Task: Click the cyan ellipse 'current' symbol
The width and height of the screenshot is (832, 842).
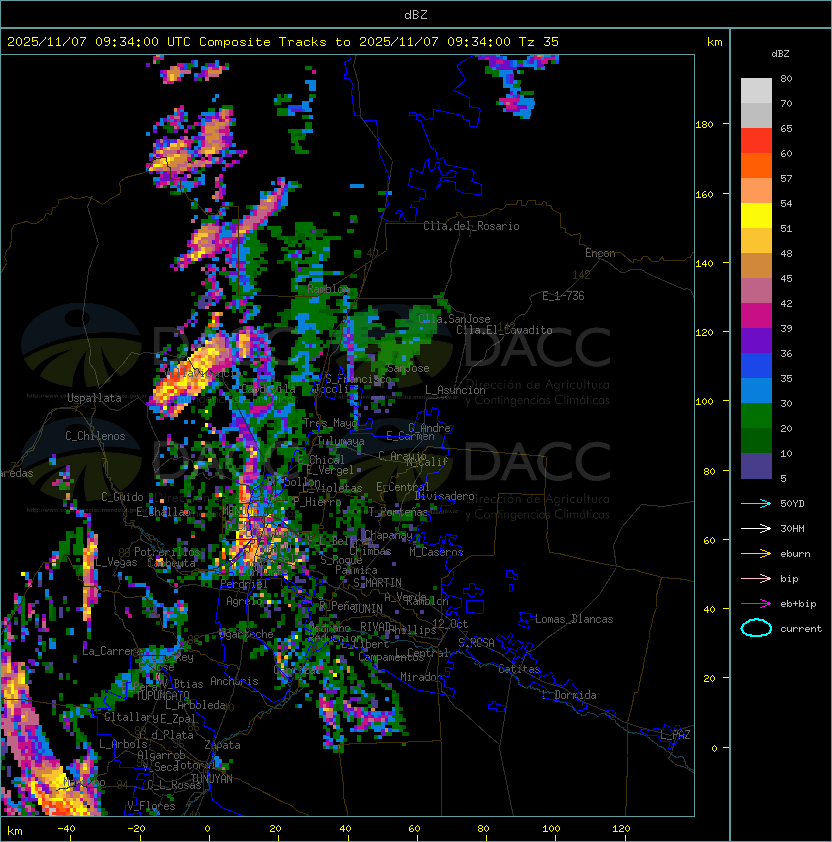Action: pyautogui.click(x=756, y=628)
